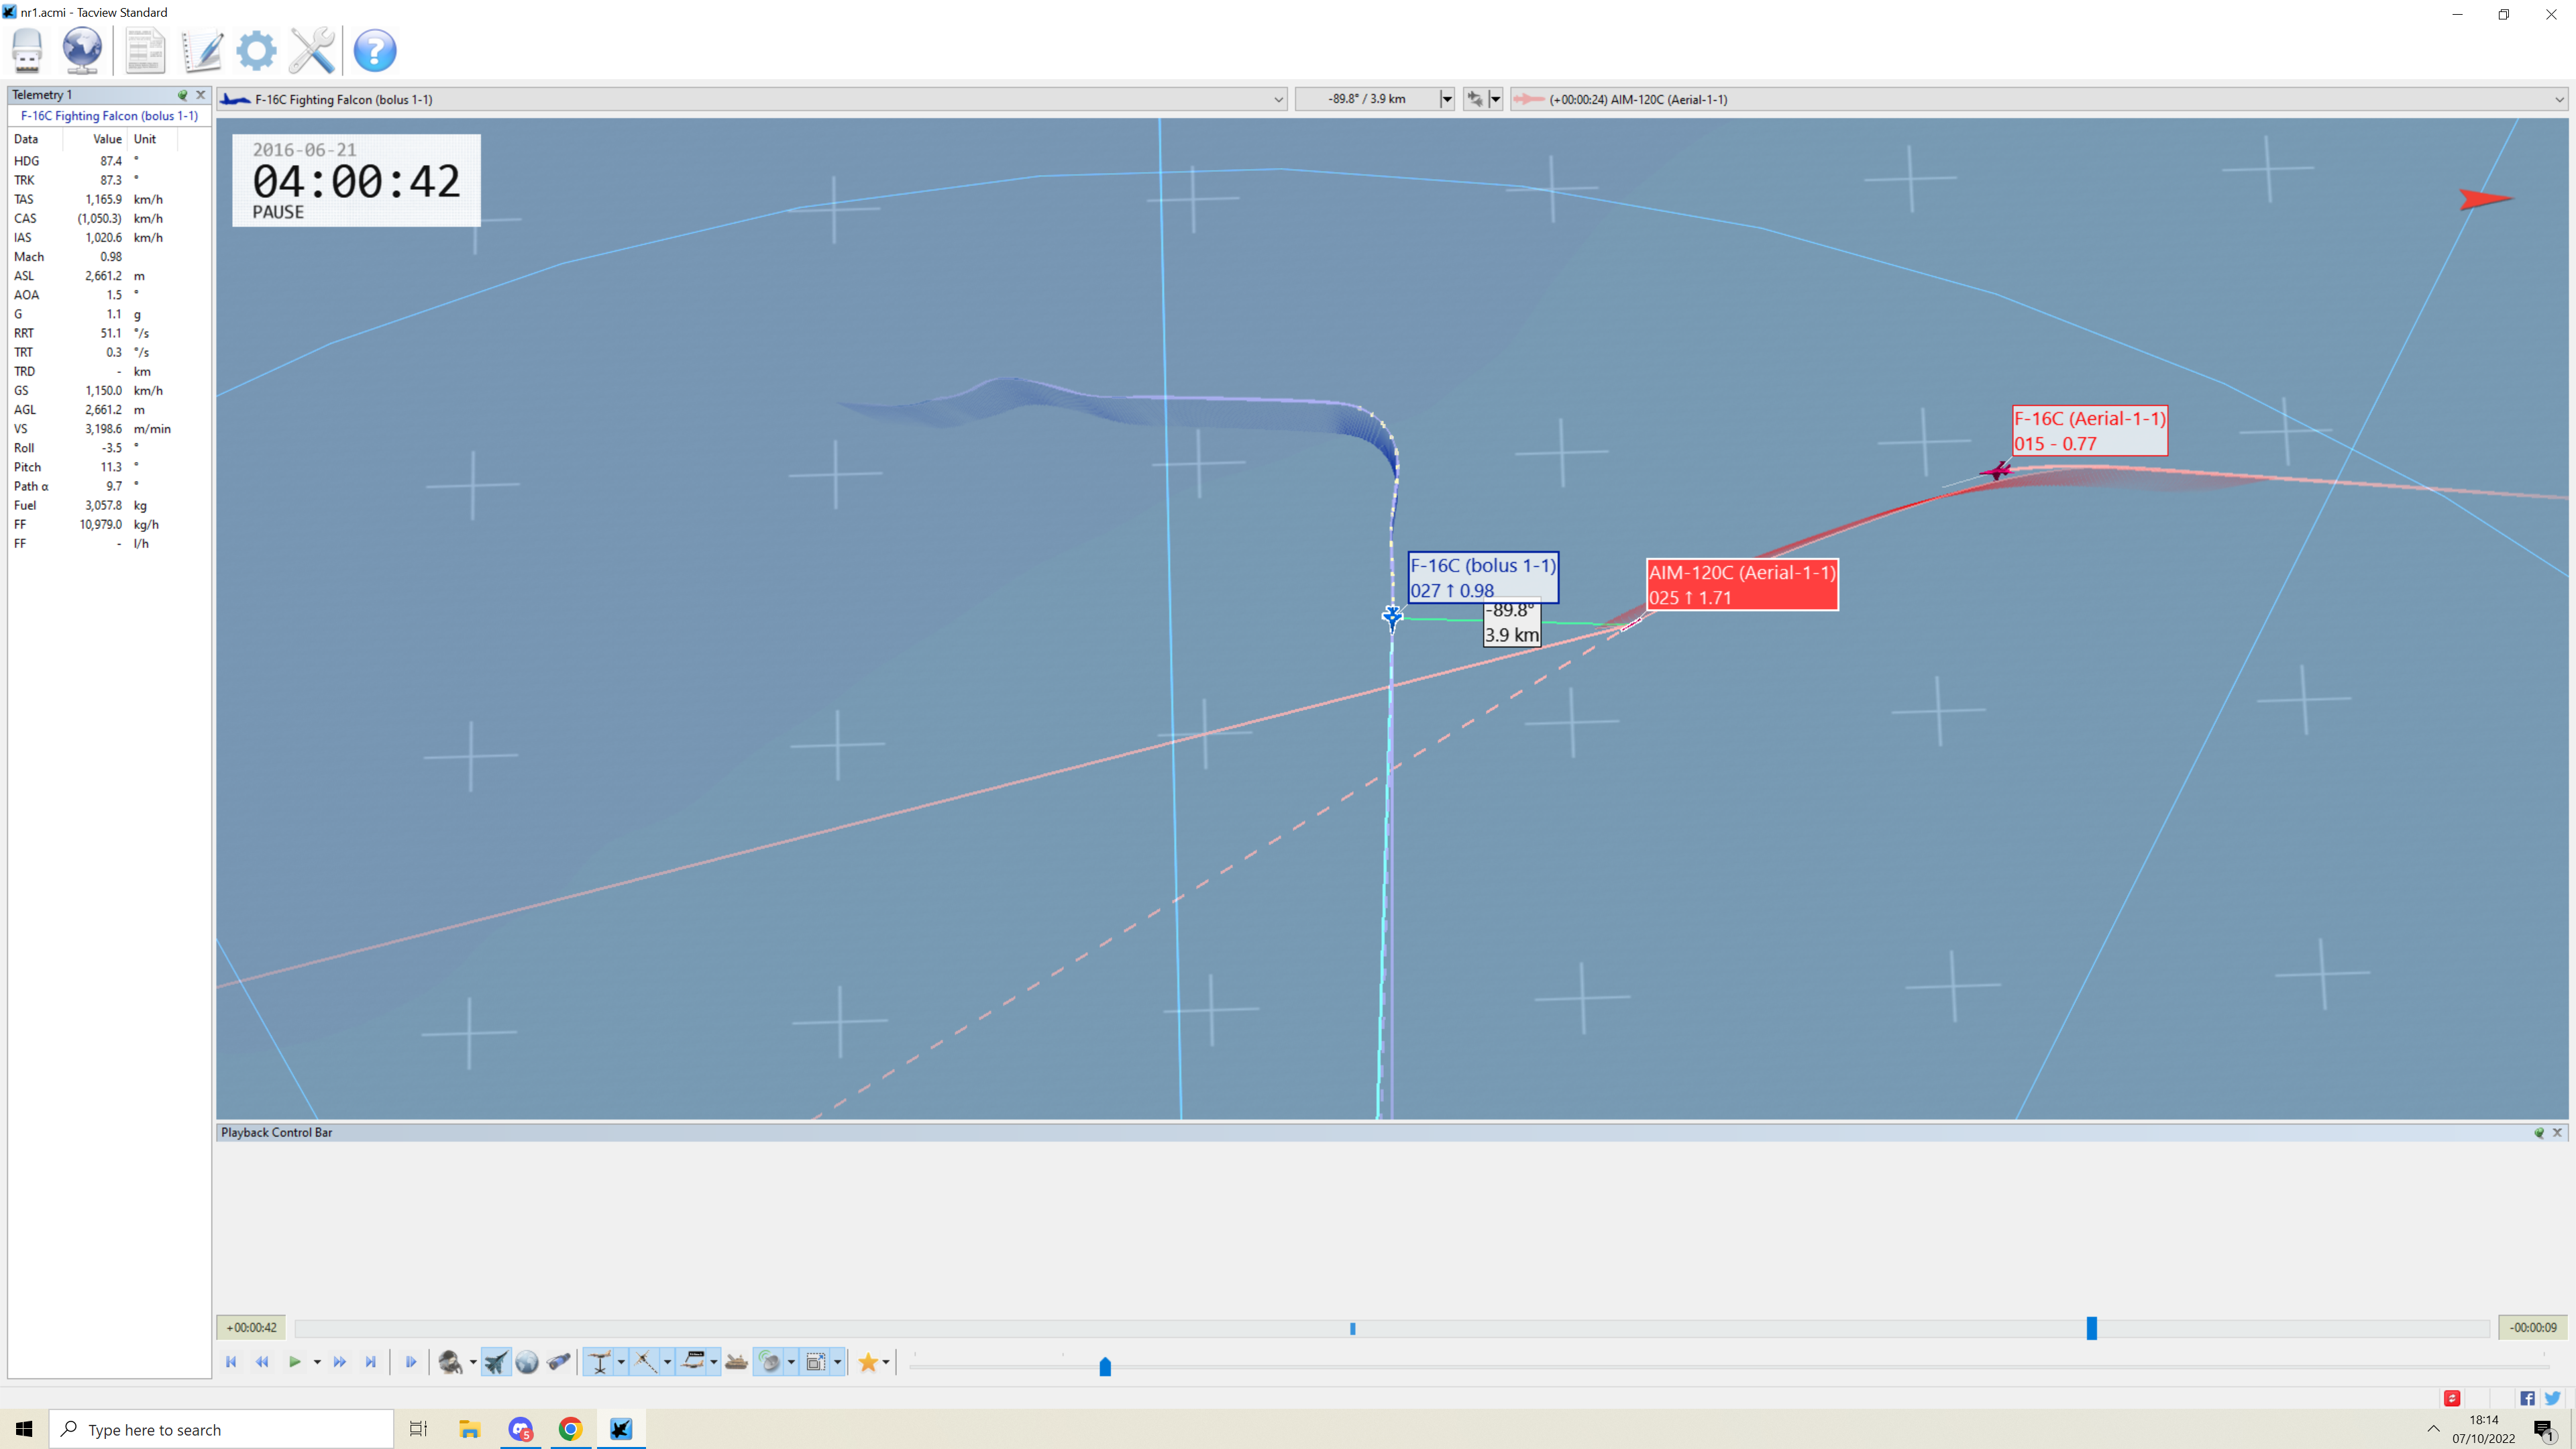Image resolution: width=2576 pixels, height=1449 pixels.
Task: Open the flight log document icon
Action: [145, 50]
